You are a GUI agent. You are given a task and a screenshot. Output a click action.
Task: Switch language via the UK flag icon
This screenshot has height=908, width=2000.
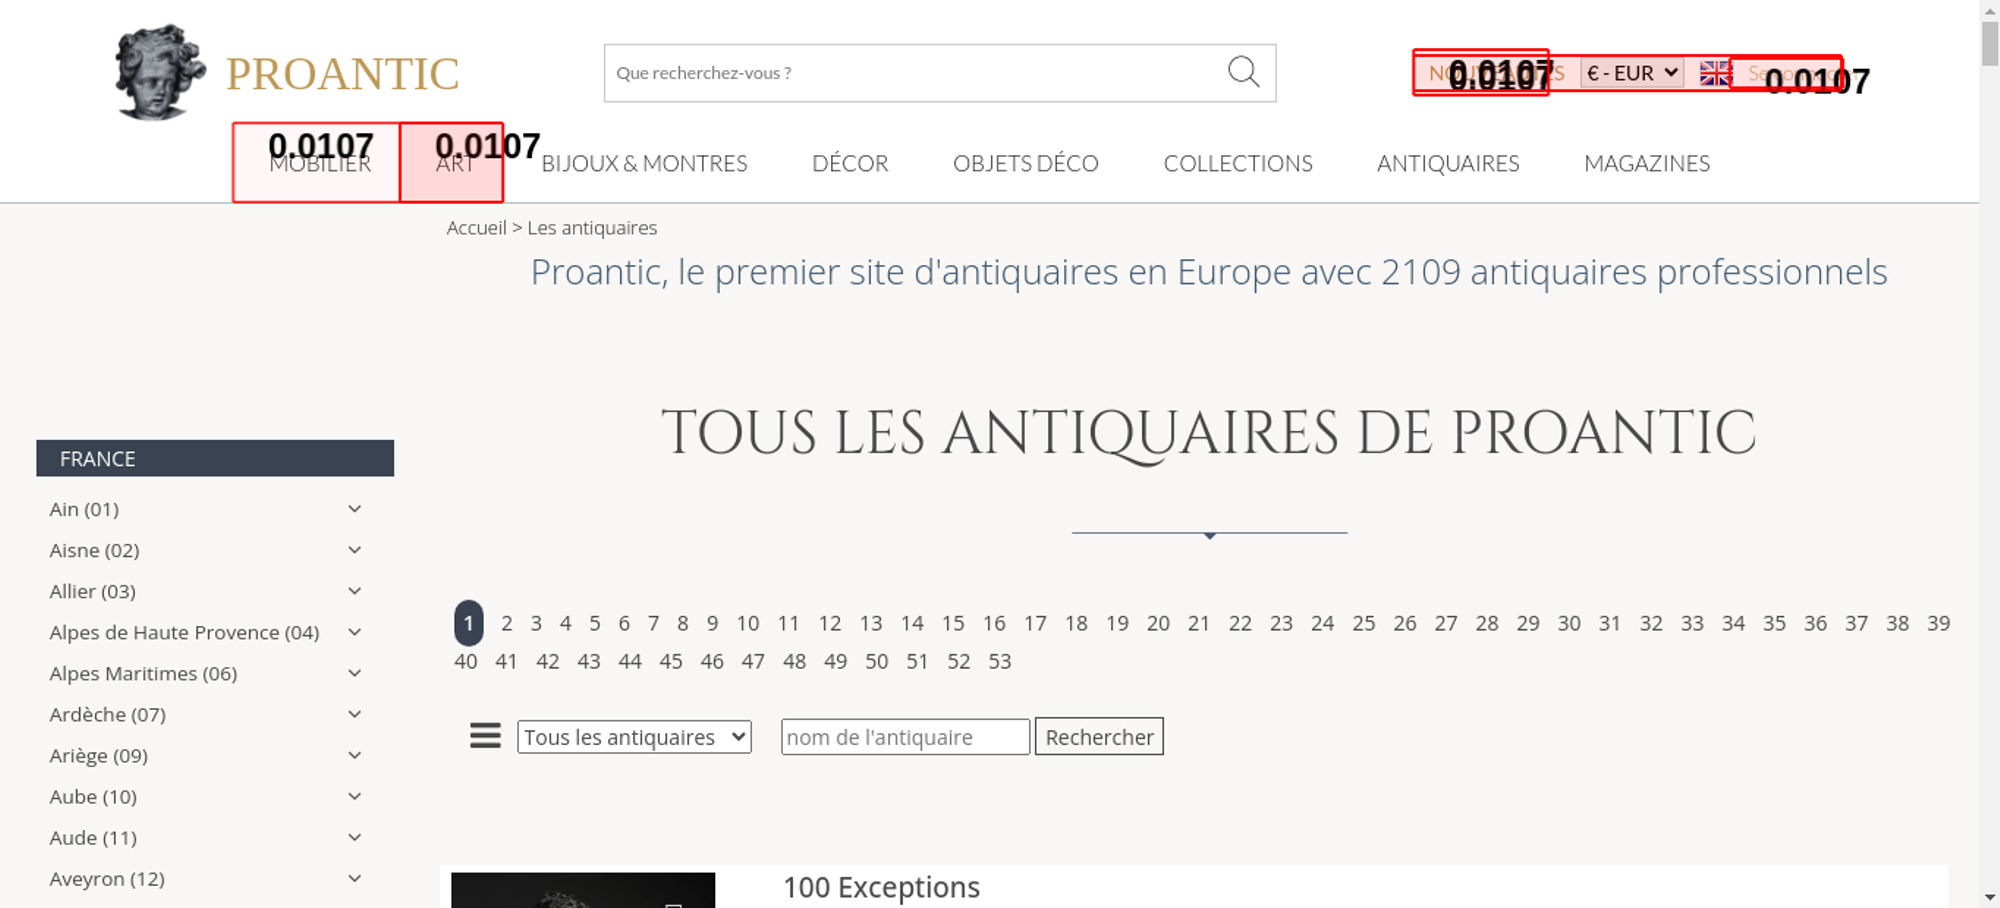point(1715,73)
